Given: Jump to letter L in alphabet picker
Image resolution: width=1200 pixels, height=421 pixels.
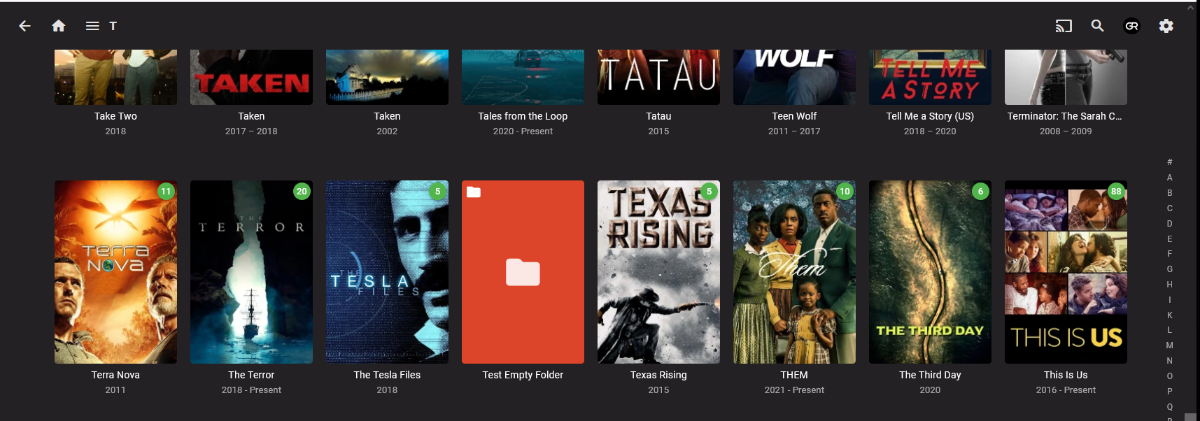Looking at the screenshot, I should coord(1170,330).
